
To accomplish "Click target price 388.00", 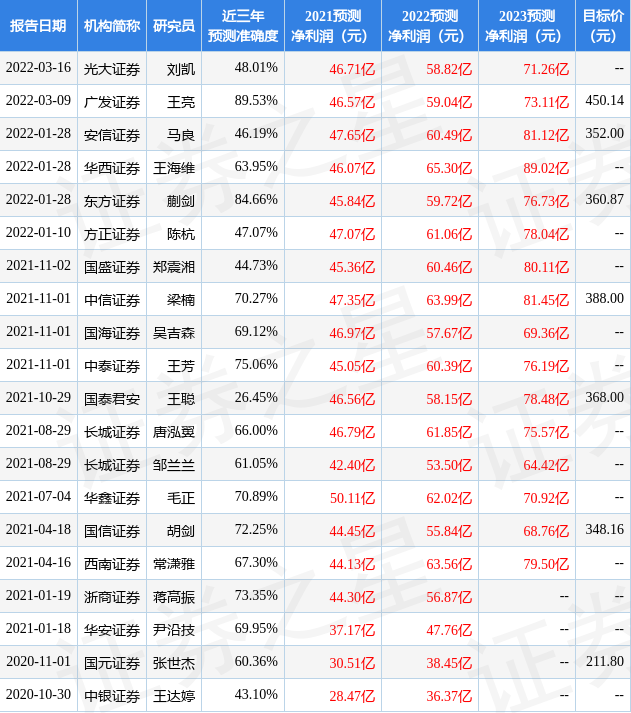I will (x=604, y=298).
